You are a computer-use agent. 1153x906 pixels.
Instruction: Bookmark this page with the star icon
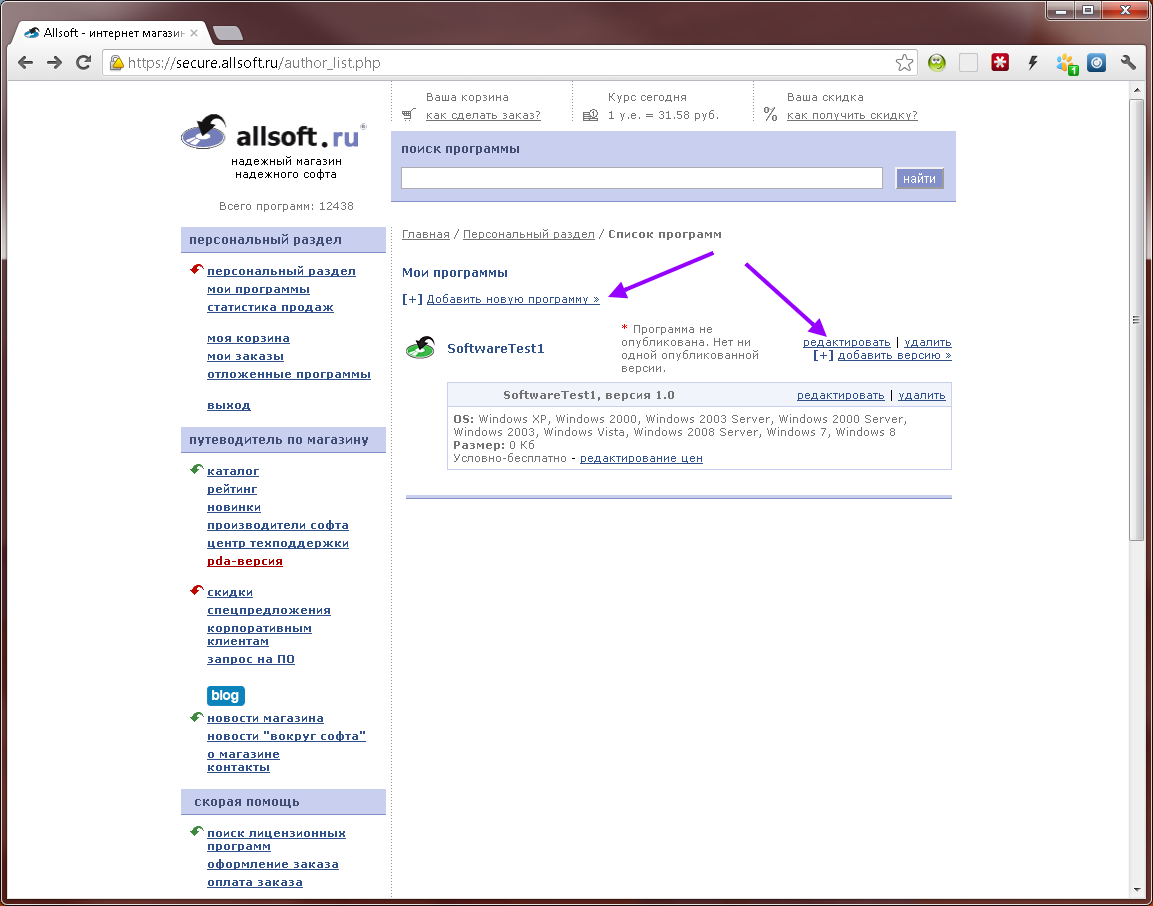pyautogui.click(x=904, y=63)
